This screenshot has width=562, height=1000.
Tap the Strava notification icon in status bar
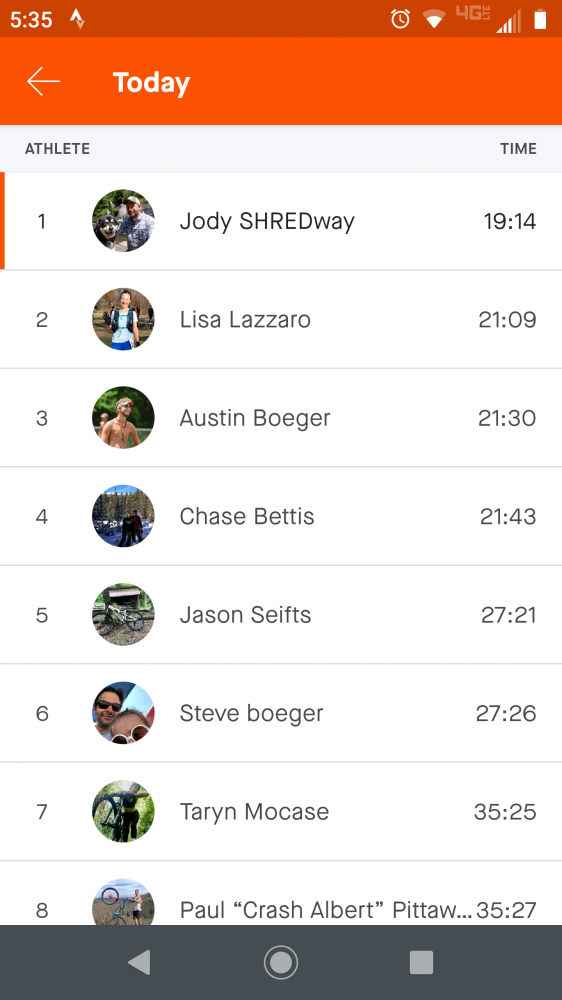pyautogui.click(x=78, y=19)
